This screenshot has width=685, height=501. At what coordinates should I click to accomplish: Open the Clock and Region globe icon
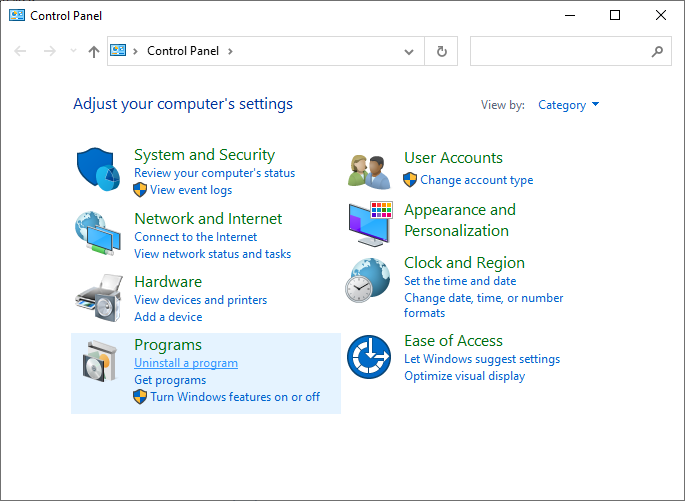pos(368,280)
